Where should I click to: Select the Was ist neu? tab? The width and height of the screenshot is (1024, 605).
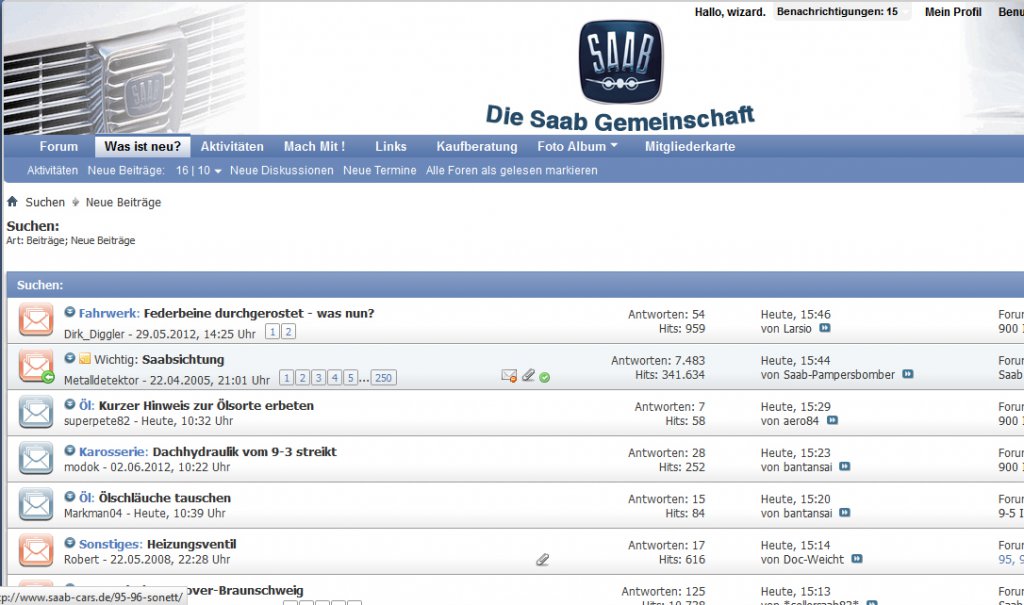[x=142, y=146]
